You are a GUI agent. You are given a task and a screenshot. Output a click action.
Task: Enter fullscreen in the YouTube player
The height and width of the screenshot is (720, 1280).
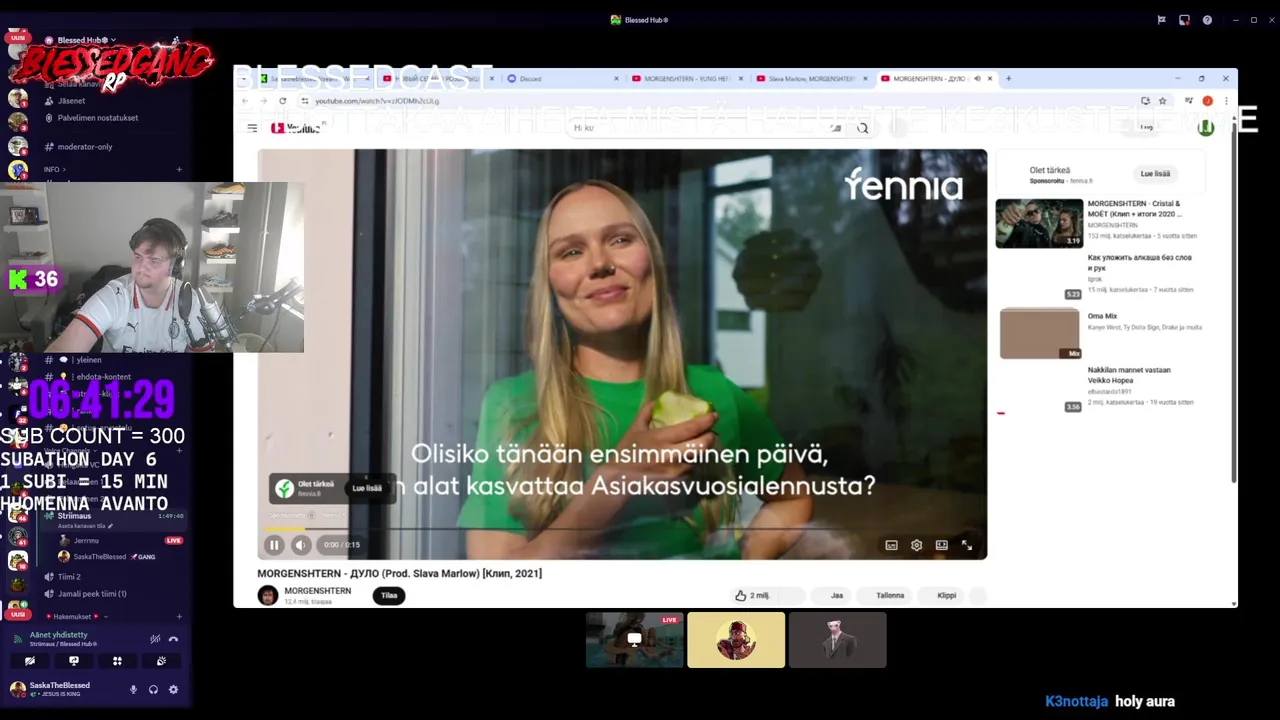point(967,545)
